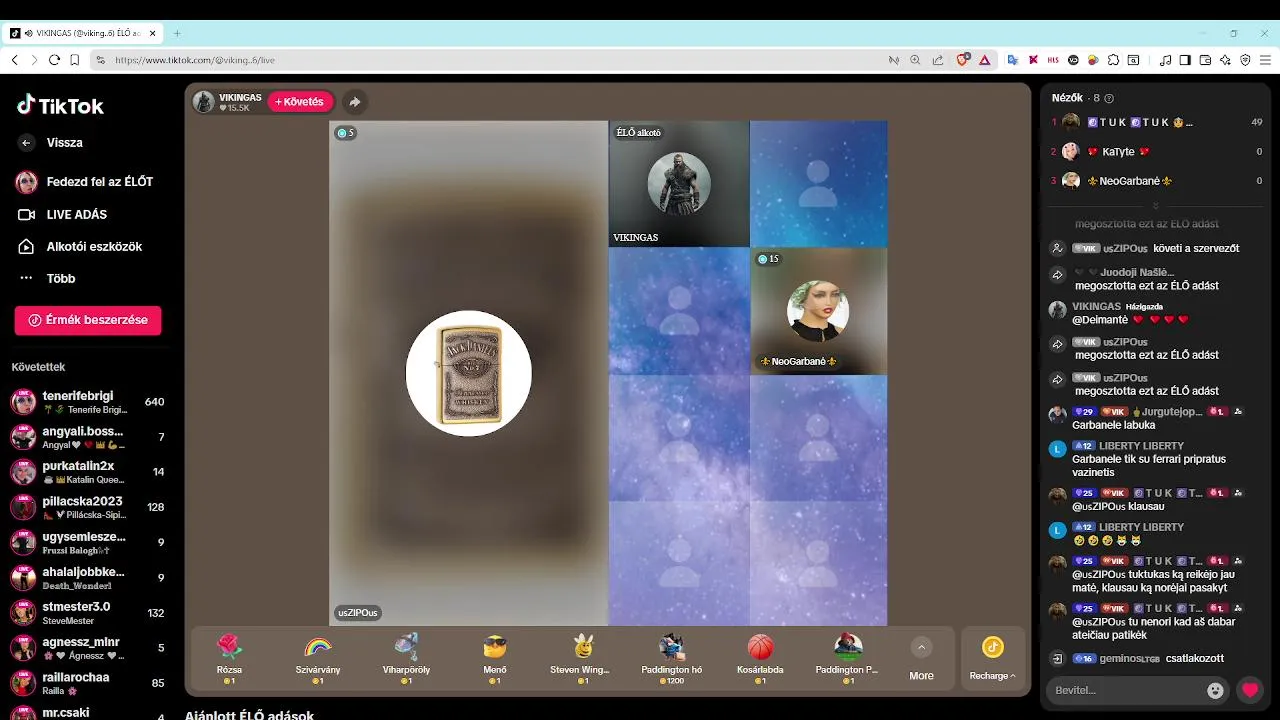Screen dimensions: 1280x720
Task: Open ahalaljobbke followed live channel
Action: pos(87,577)
